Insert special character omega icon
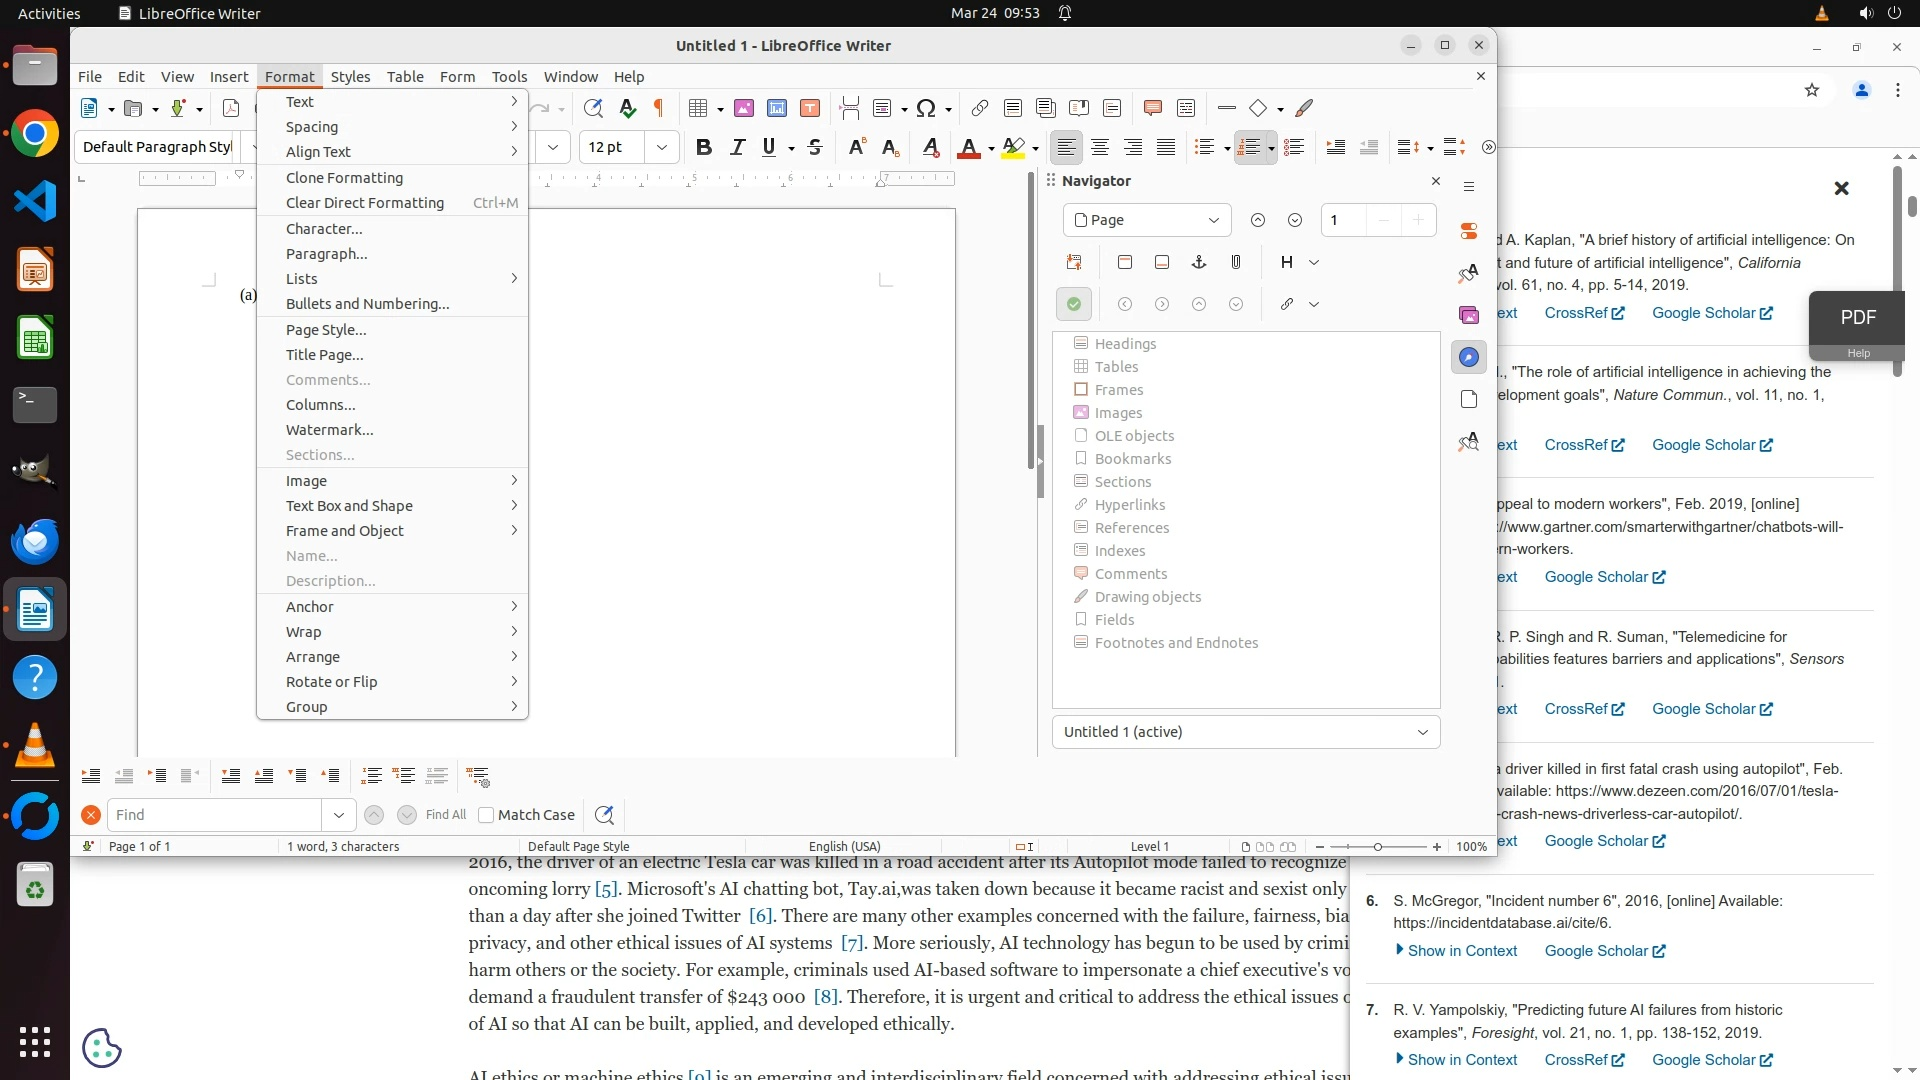Viewport: 1920px width, 1080px height. click(x=926, y=108)
